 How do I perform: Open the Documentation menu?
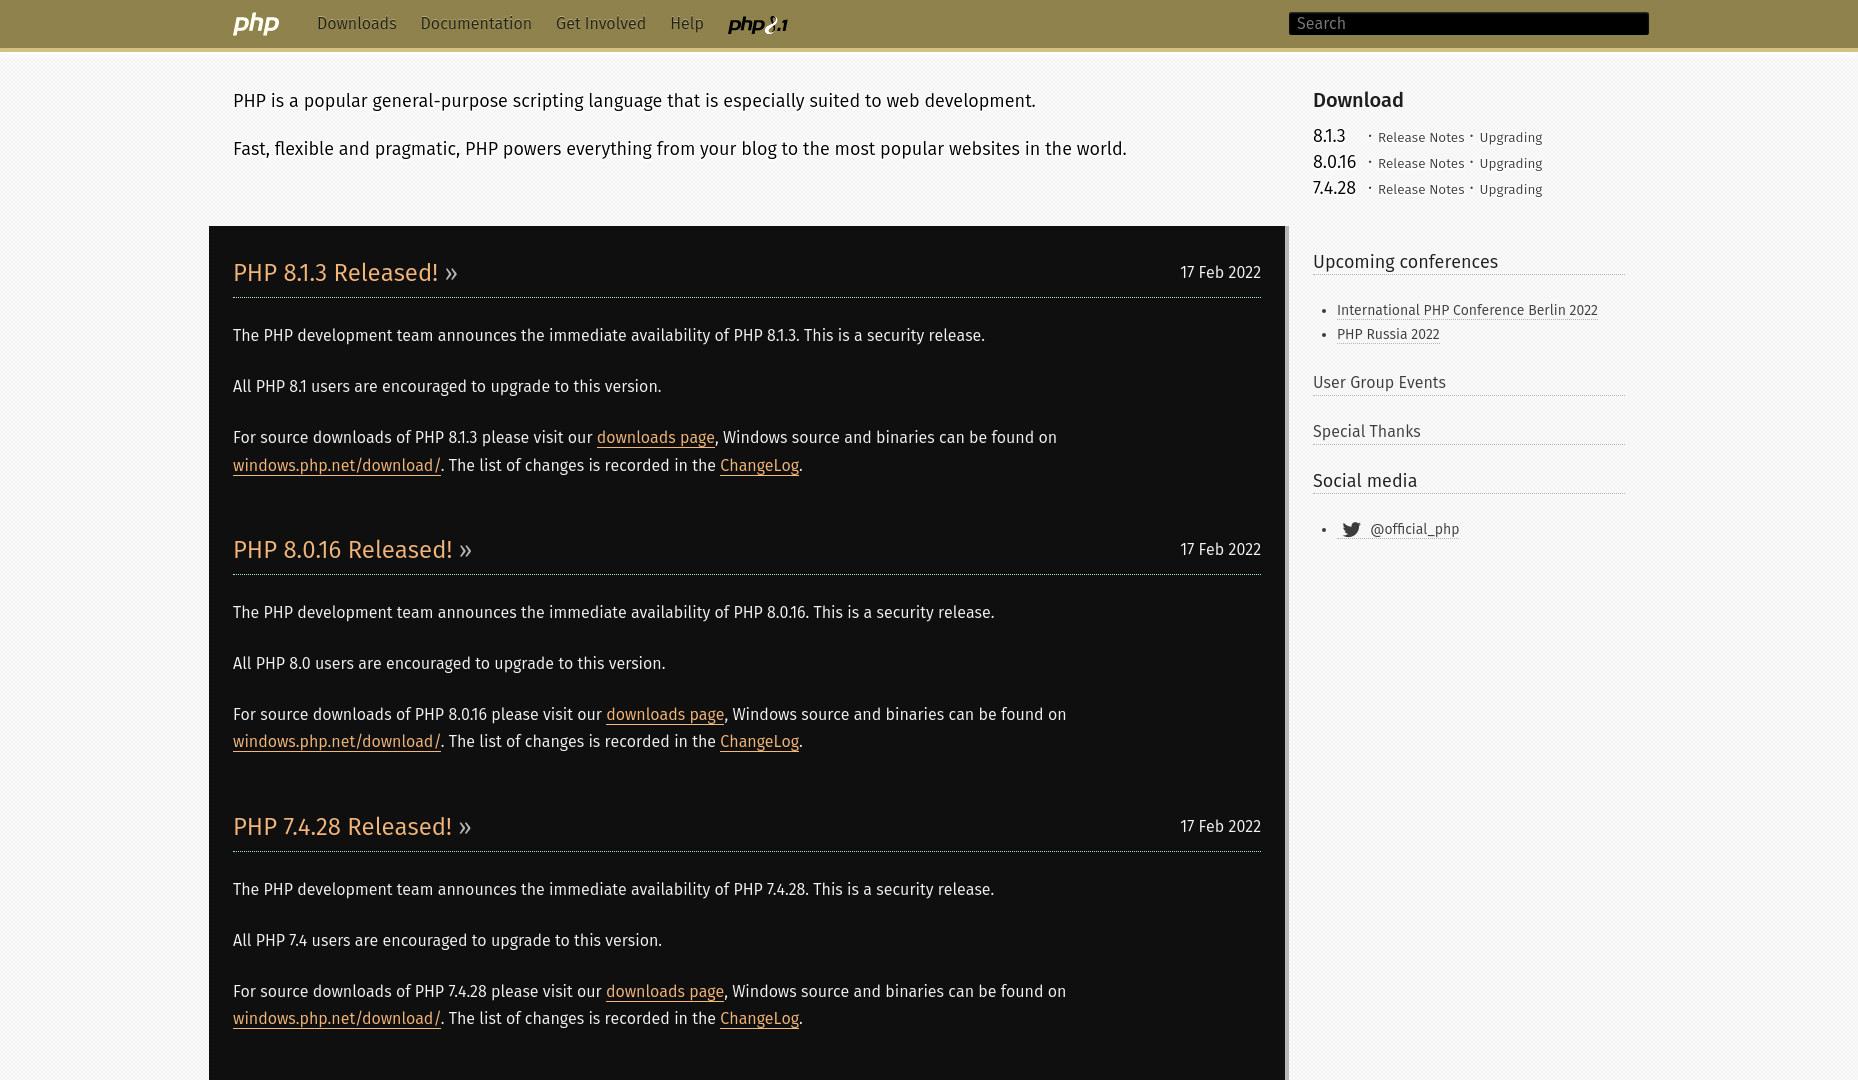(476, 24)
